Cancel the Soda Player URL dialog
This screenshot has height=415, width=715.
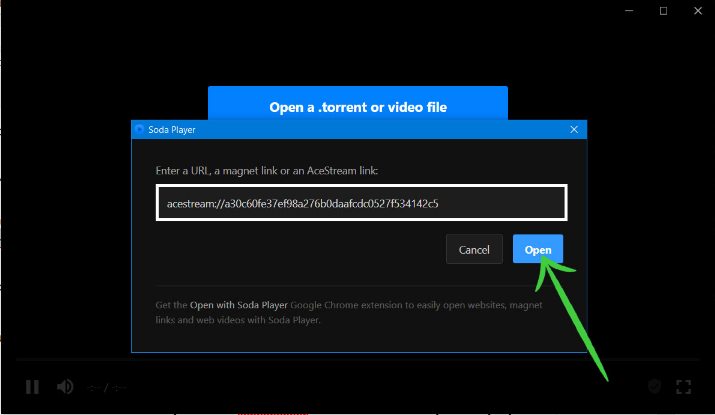pyautogui.click(x=474, y=249)
